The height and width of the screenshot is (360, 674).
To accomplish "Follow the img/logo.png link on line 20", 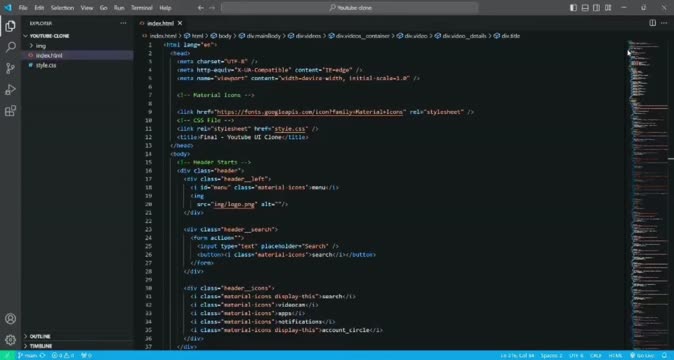I will (234, 204).
